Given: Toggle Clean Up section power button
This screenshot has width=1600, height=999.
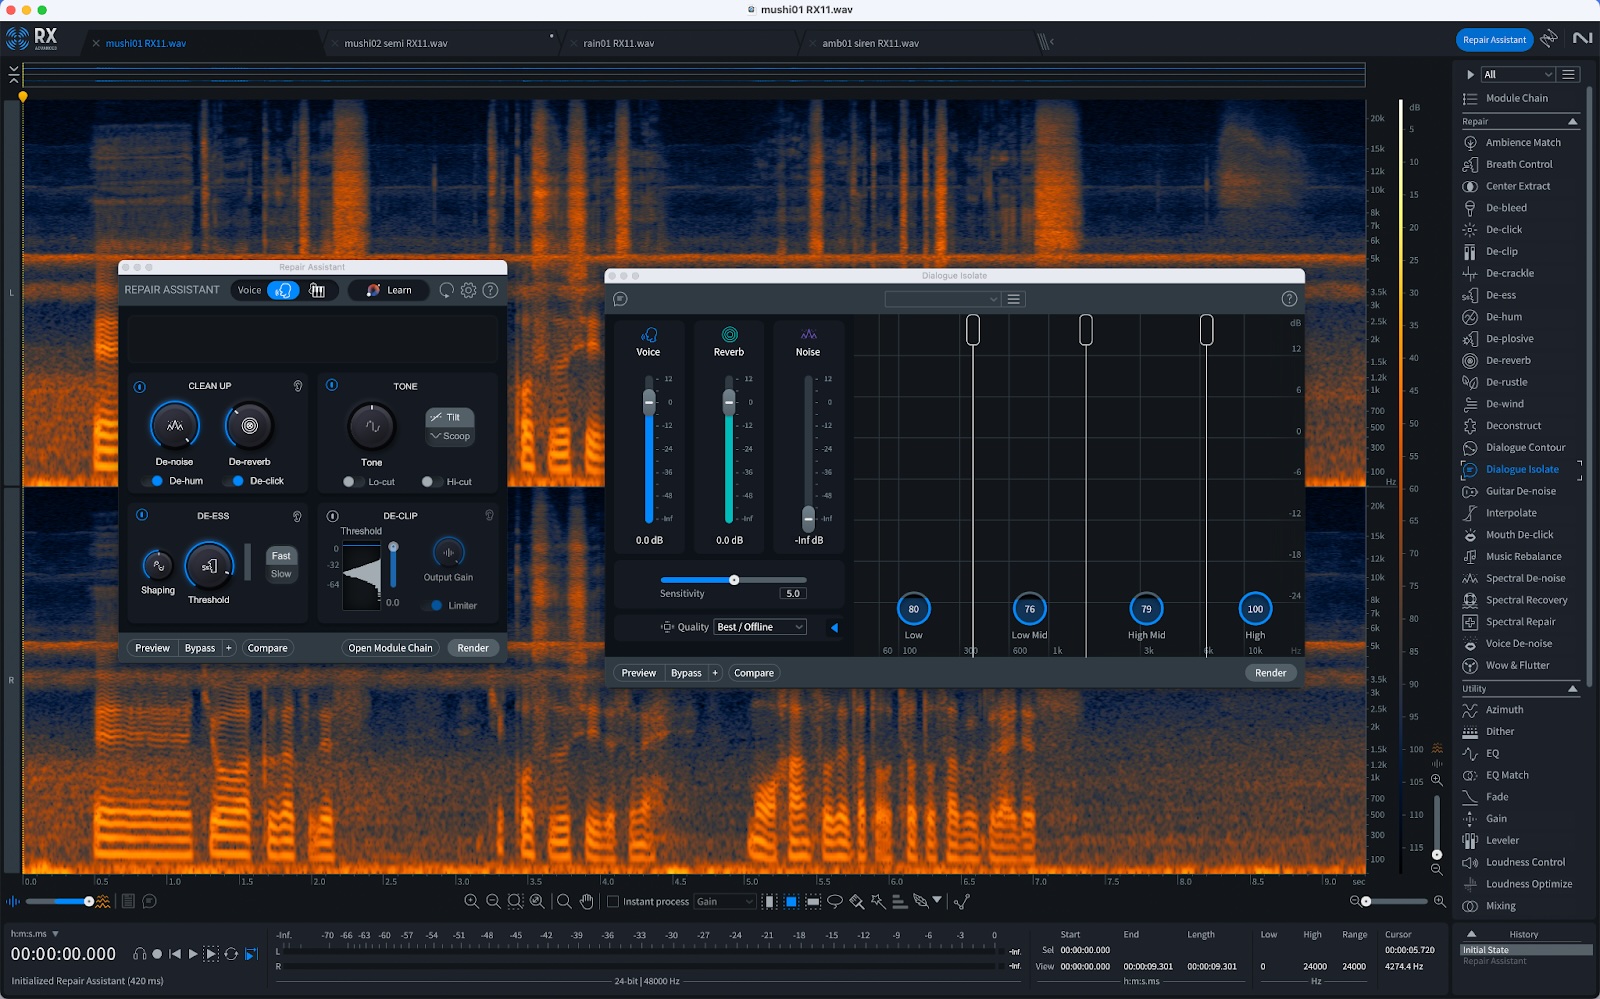Looking at the screenshot, I should pos(140,386).
